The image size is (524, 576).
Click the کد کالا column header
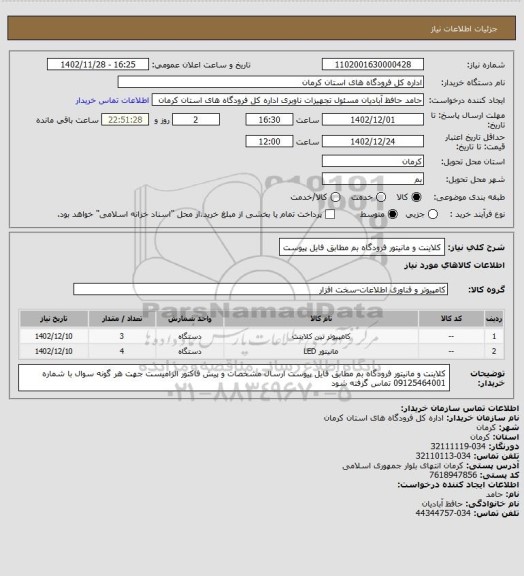(x=451, y=319)
